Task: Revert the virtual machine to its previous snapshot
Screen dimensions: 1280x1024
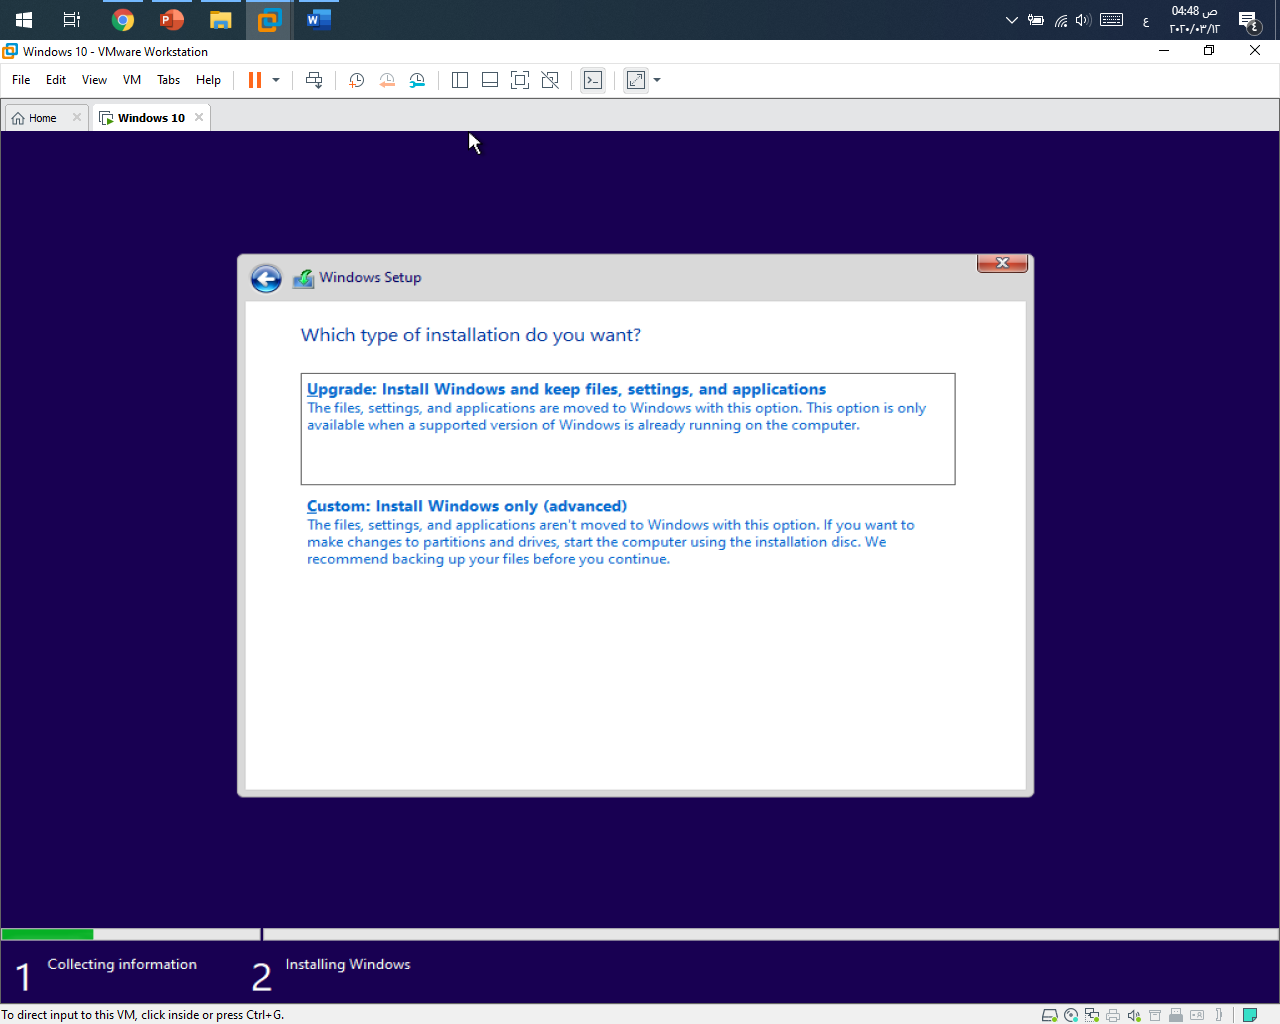Action: tap(387, 80)
